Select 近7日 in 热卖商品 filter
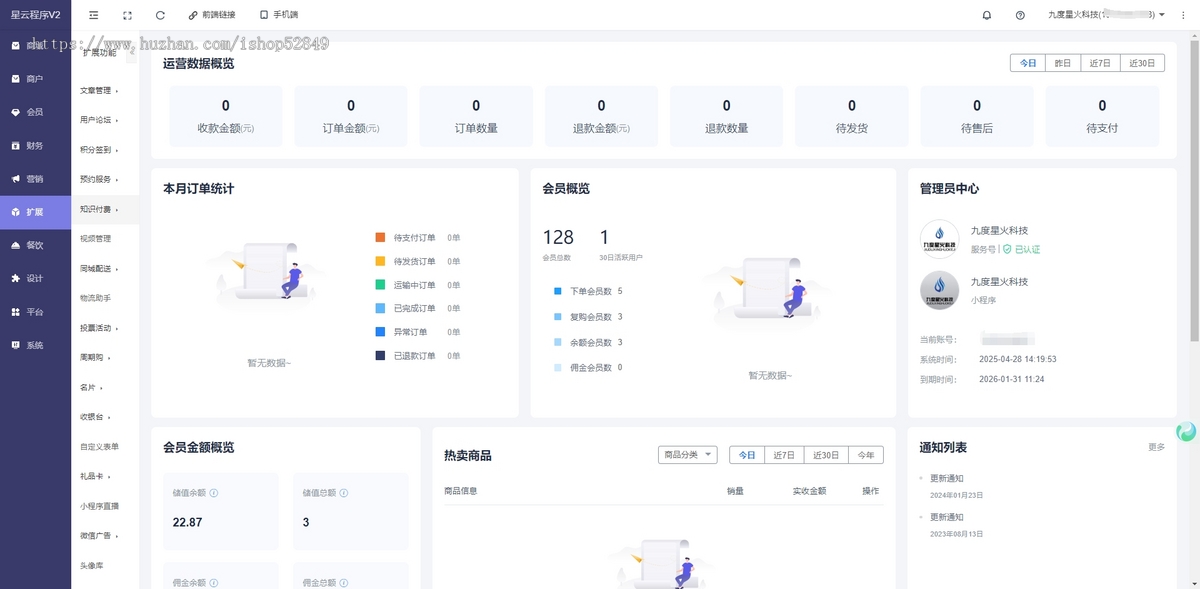The width and height of the screenshot is (1200, 589). (x=784, y=455)
